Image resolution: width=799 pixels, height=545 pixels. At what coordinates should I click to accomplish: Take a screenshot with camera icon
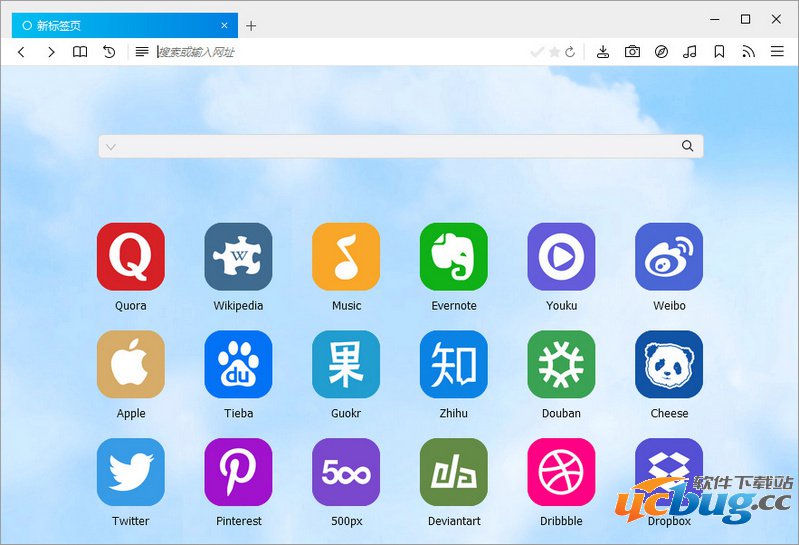632,51
